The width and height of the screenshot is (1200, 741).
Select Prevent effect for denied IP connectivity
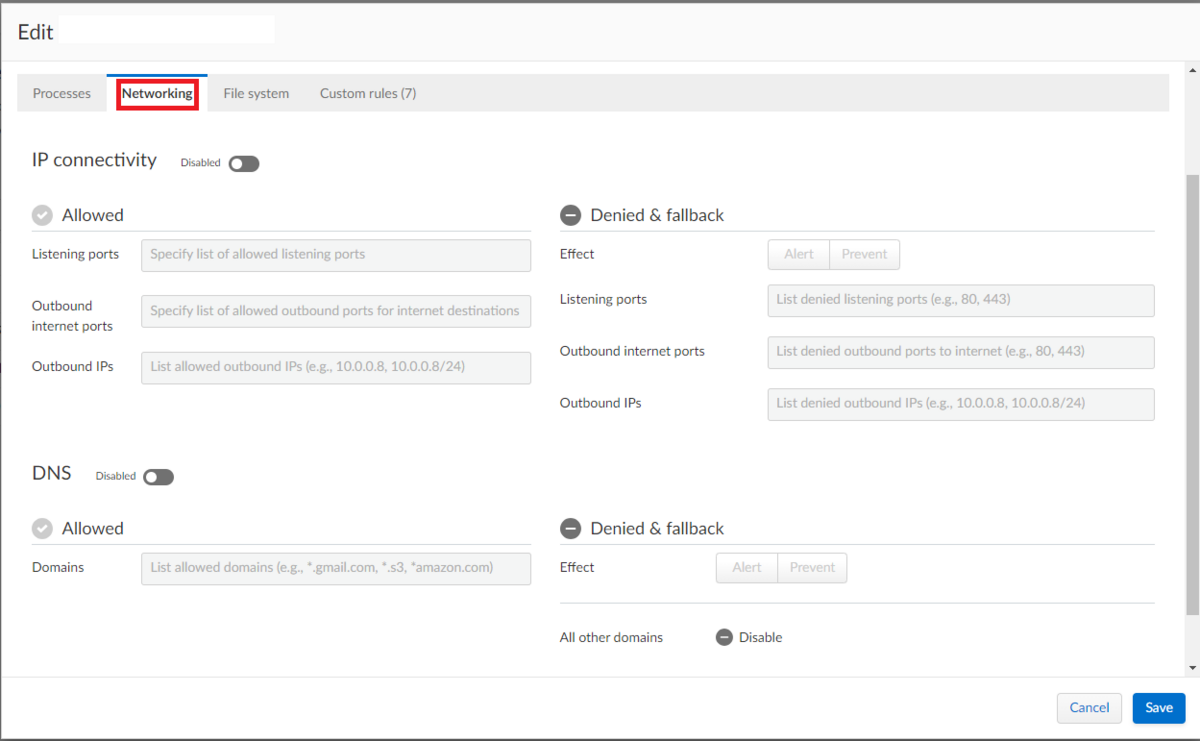864,254
